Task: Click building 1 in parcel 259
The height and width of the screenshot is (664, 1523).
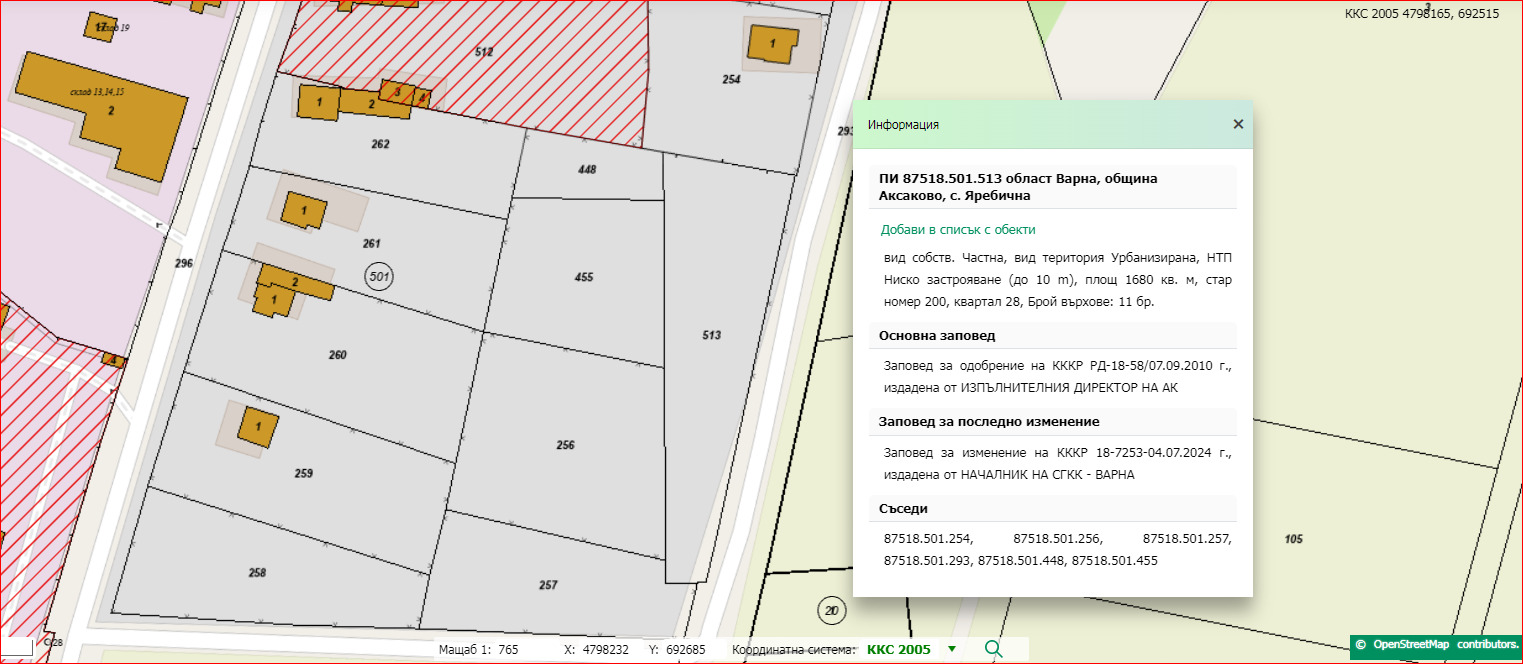Action: point(258,427)
